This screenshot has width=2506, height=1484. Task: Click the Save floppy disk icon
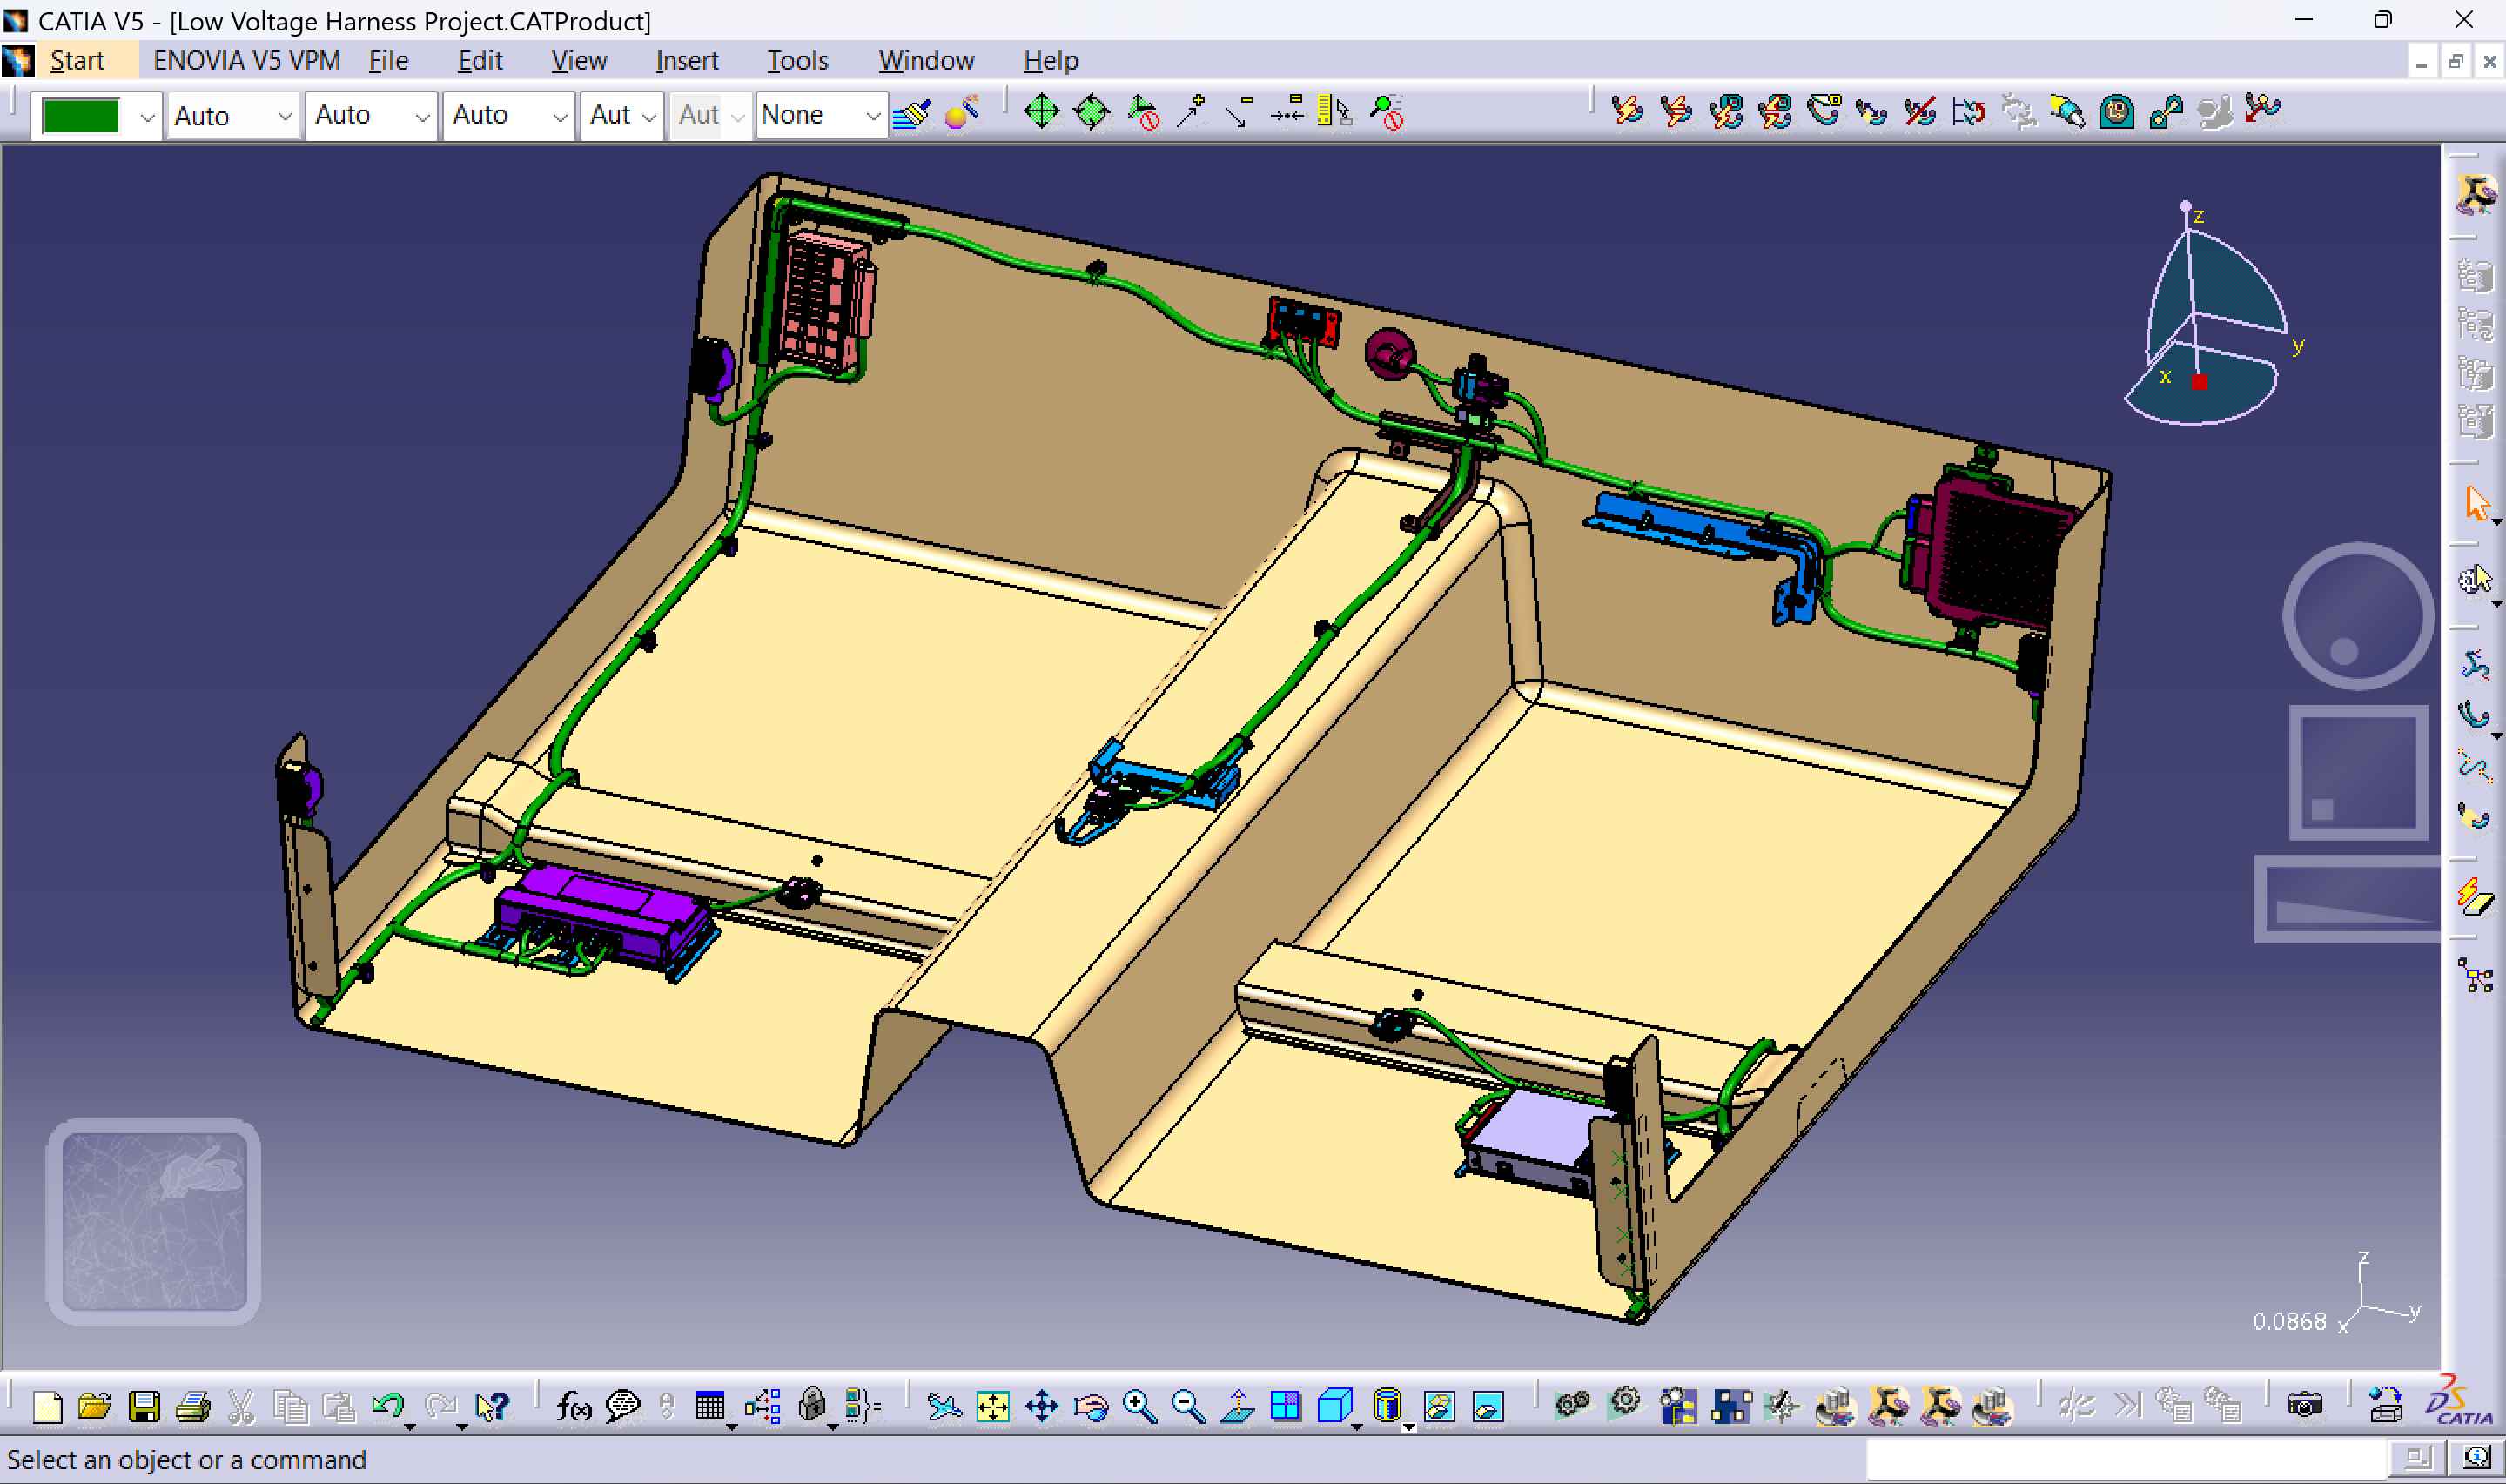click(144, 1407)
